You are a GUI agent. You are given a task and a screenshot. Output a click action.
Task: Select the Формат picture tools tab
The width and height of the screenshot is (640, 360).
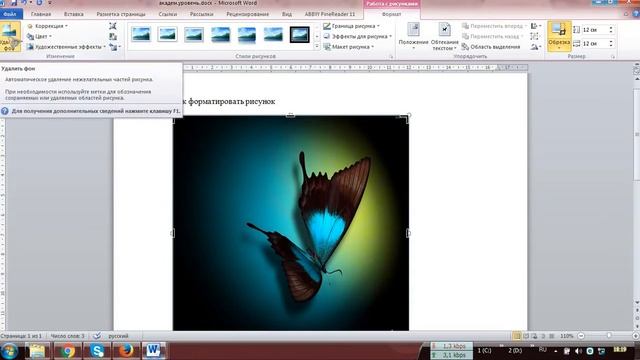pyautogui.click(x=391, y=14)
